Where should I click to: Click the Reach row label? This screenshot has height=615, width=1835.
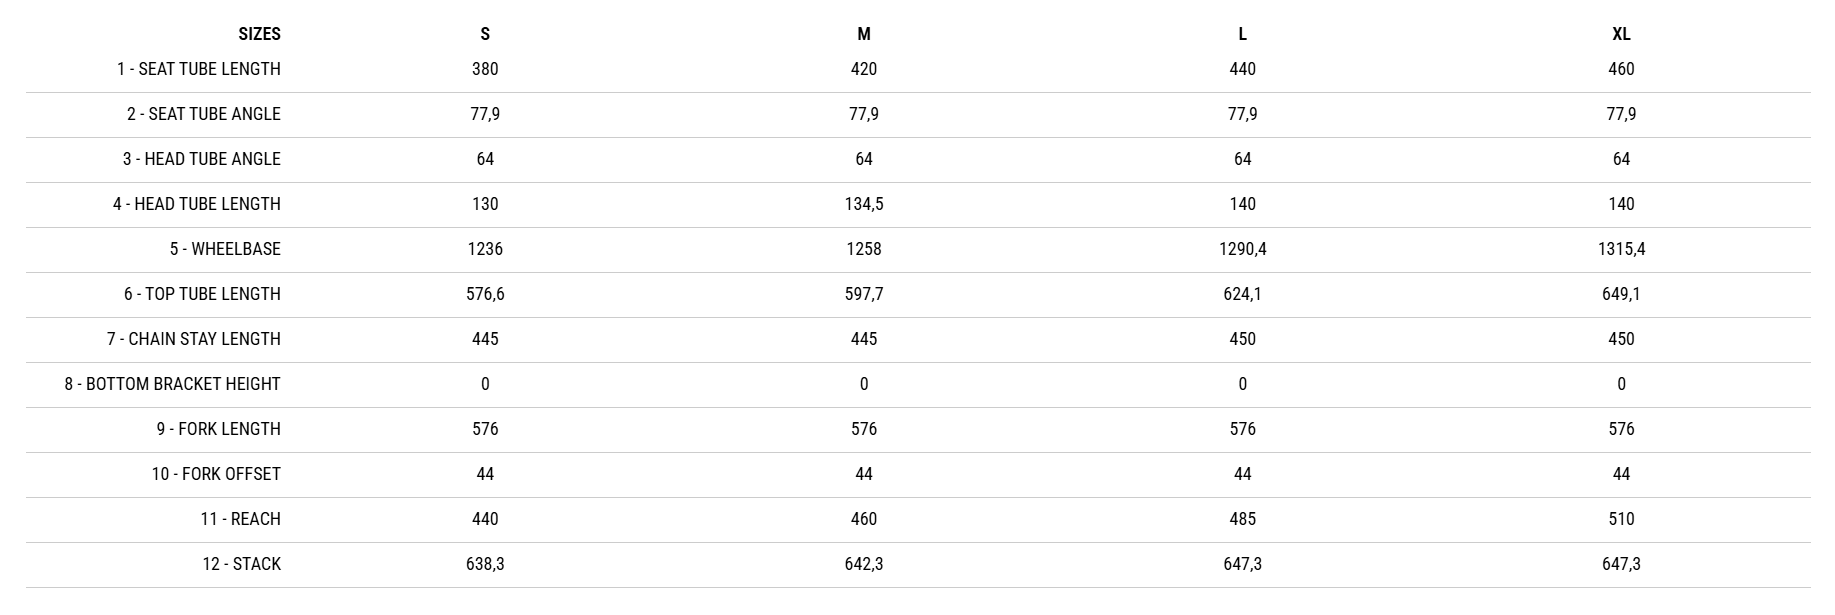point(240,519)
